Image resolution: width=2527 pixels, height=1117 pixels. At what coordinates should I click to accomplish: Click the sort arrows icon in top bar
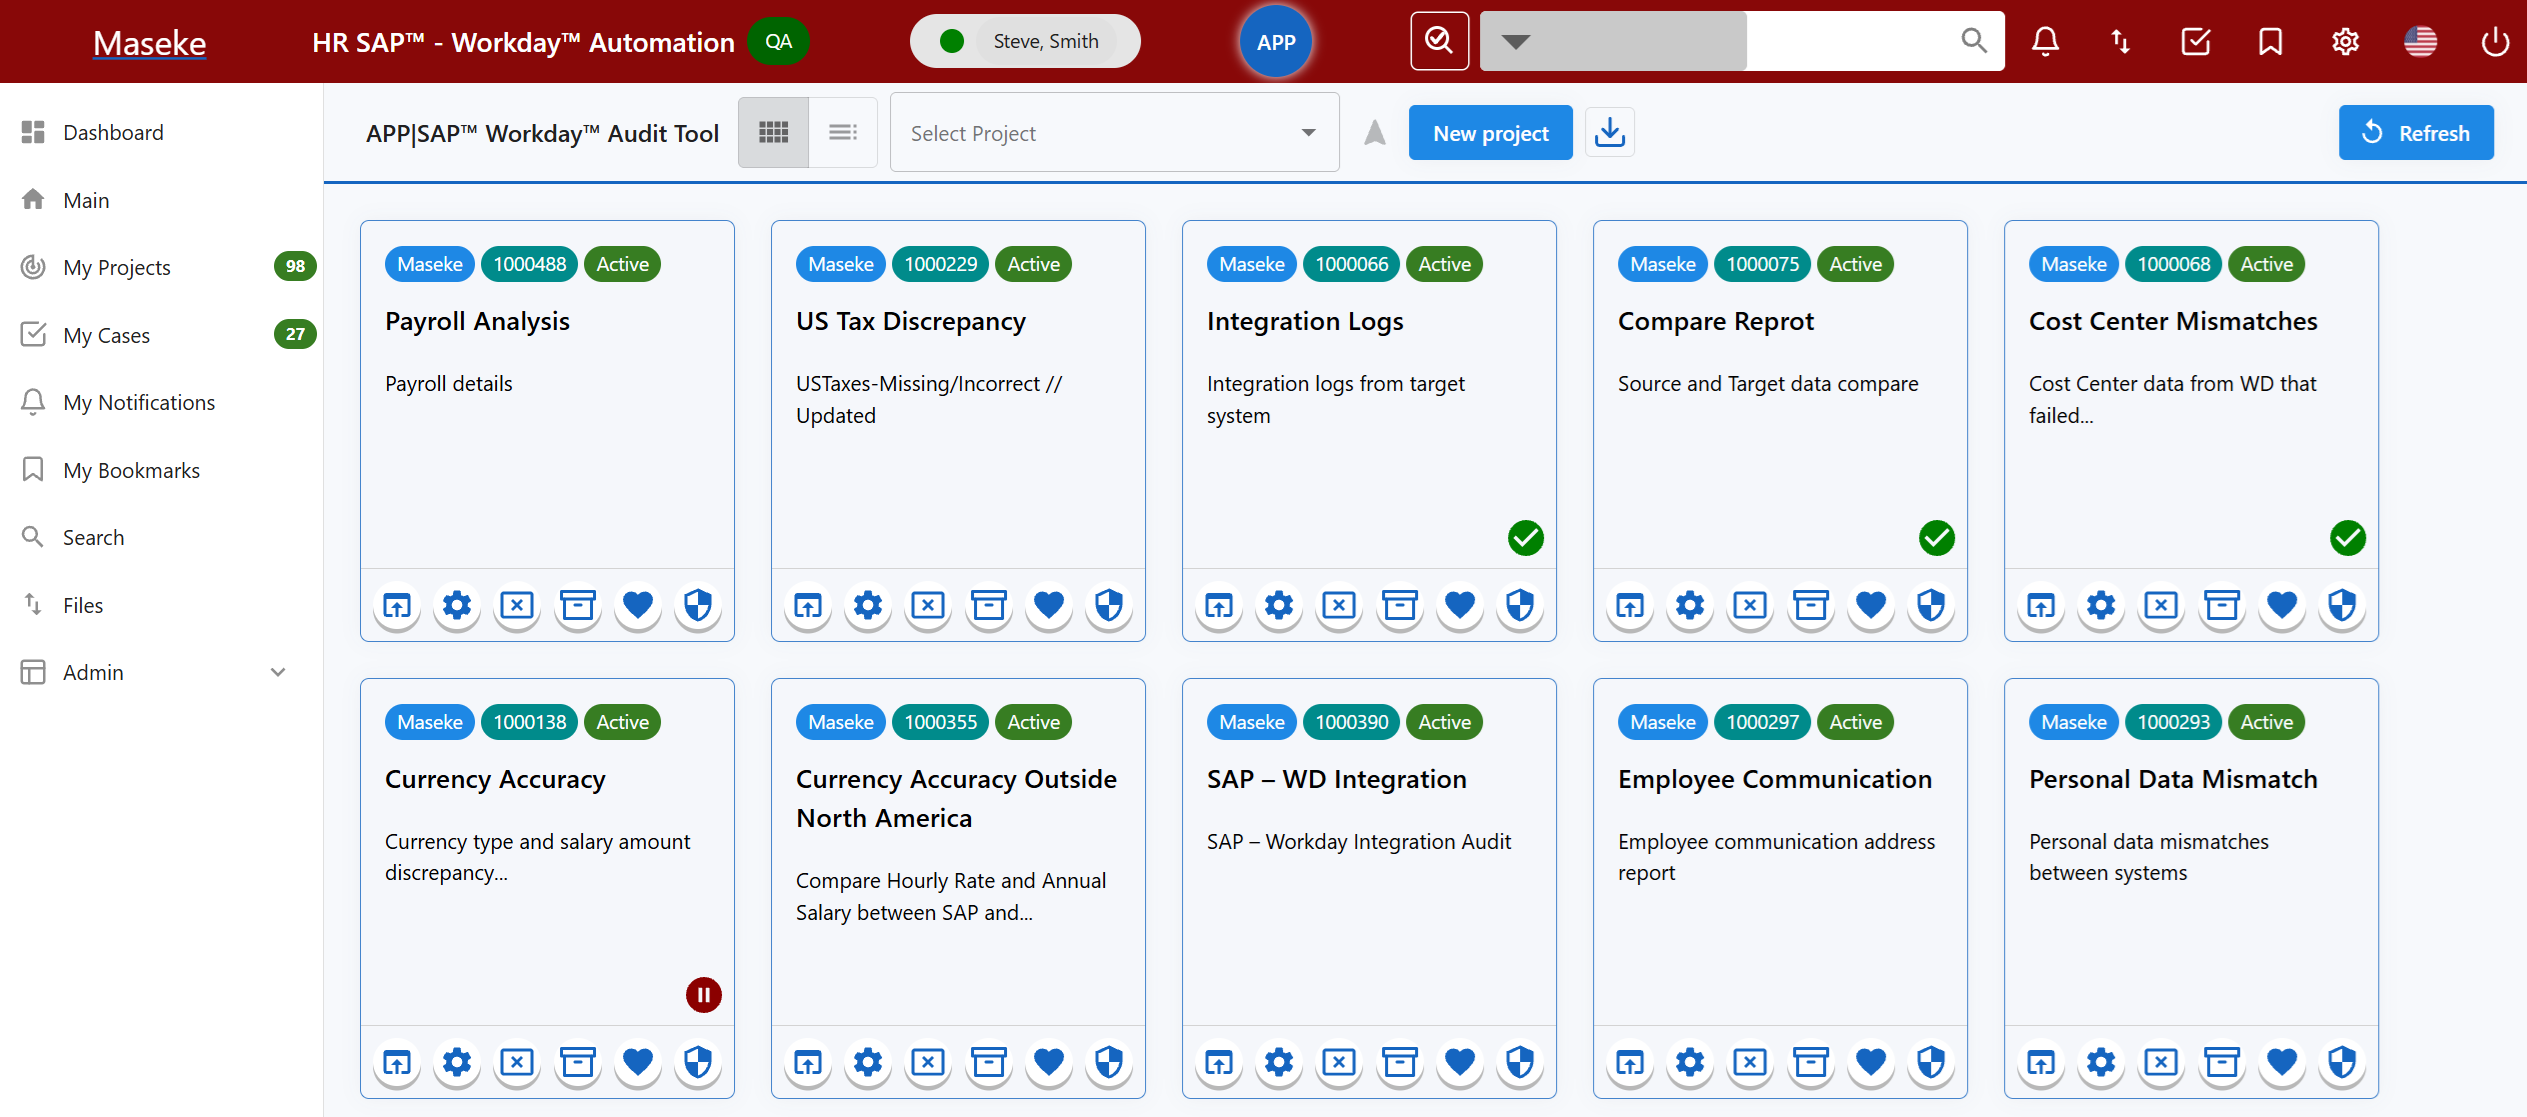point(2119,41)
